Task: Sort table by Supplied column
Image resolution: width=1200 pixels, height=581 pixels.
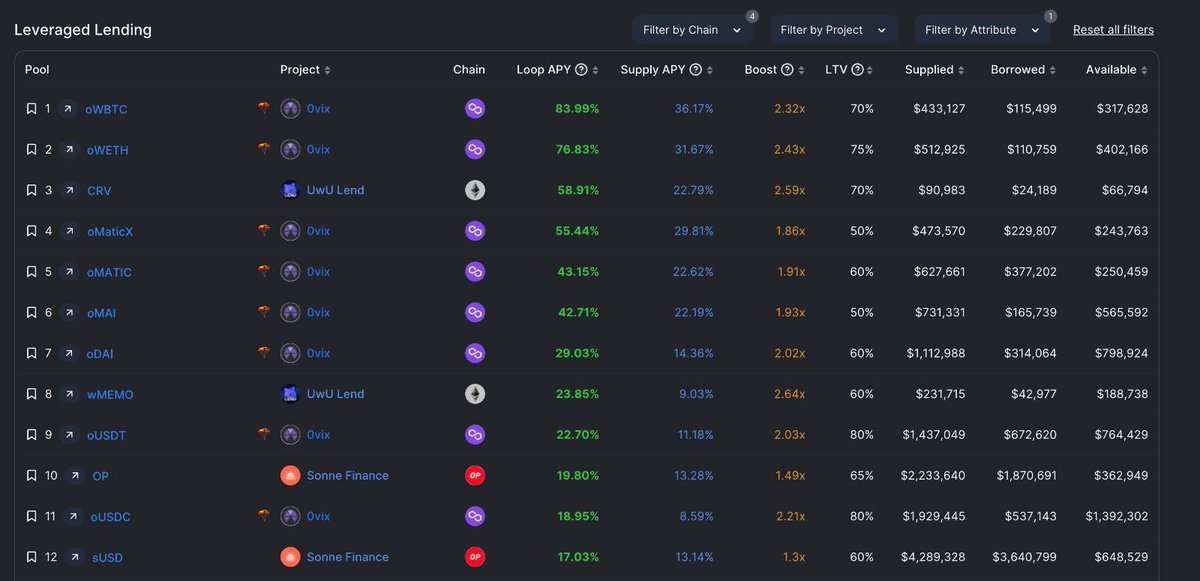Action: [x=935, y=70]
